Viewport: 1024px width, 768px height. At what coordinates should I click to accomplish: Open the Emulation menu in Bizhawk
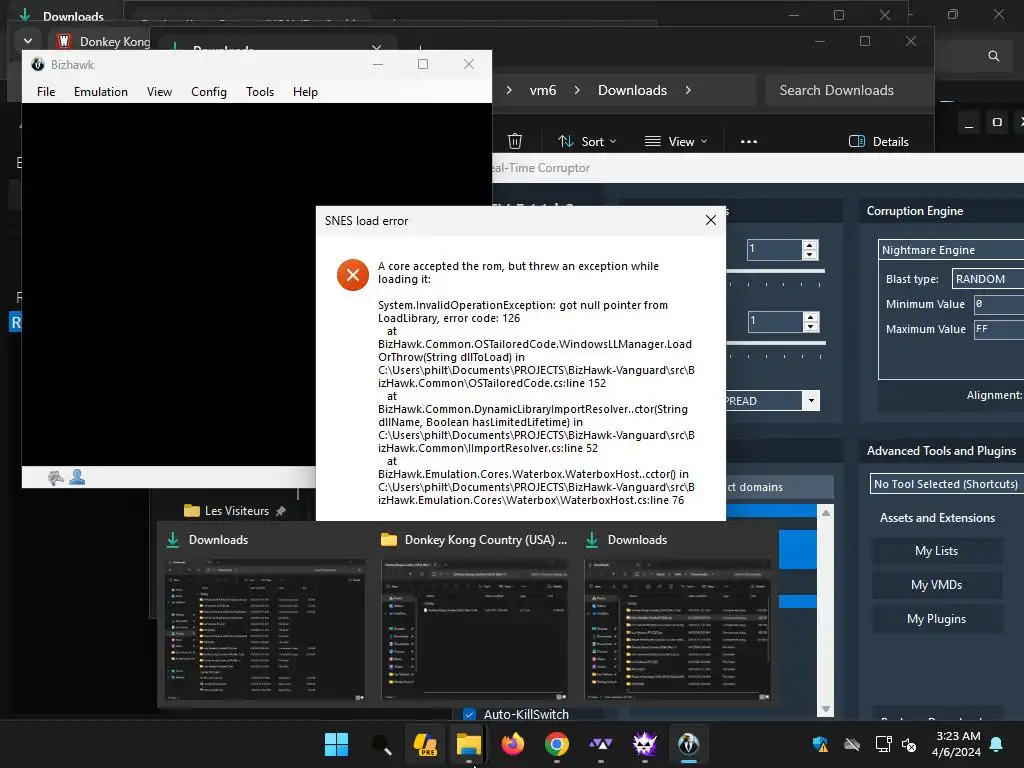[101, 91]
